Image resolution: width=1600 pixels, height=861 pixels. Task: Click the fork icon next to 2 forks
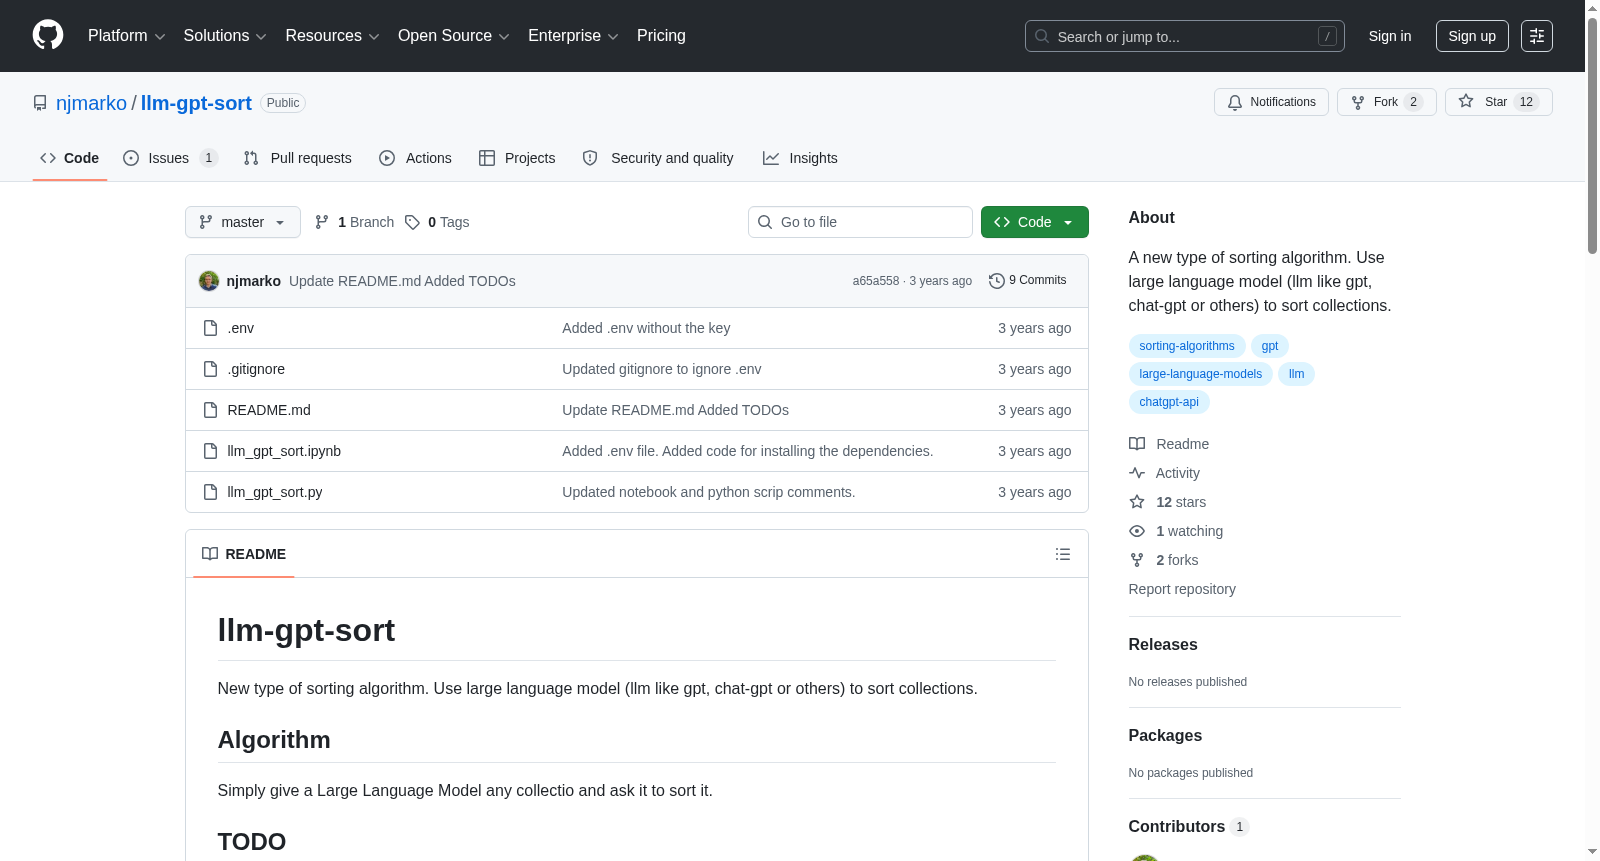(1137, 560)
